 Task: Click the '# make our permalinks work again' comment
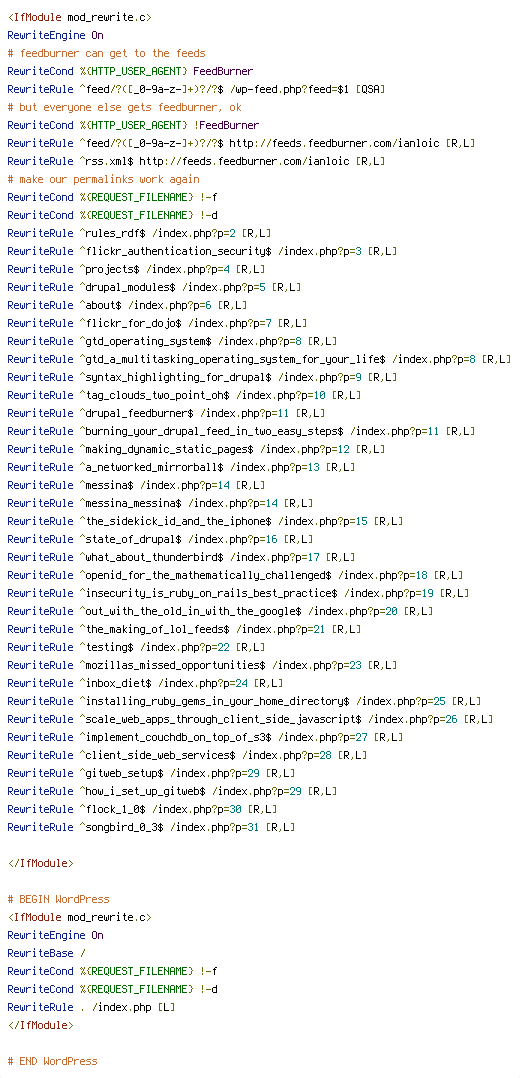pos(104,179)
